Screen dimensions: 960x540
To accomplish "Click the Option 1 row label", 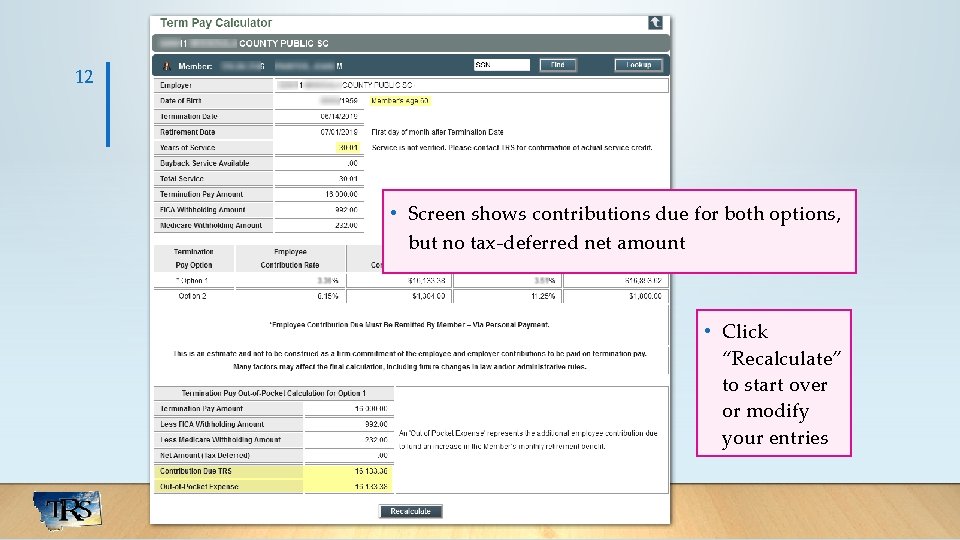I will point(192,280).
